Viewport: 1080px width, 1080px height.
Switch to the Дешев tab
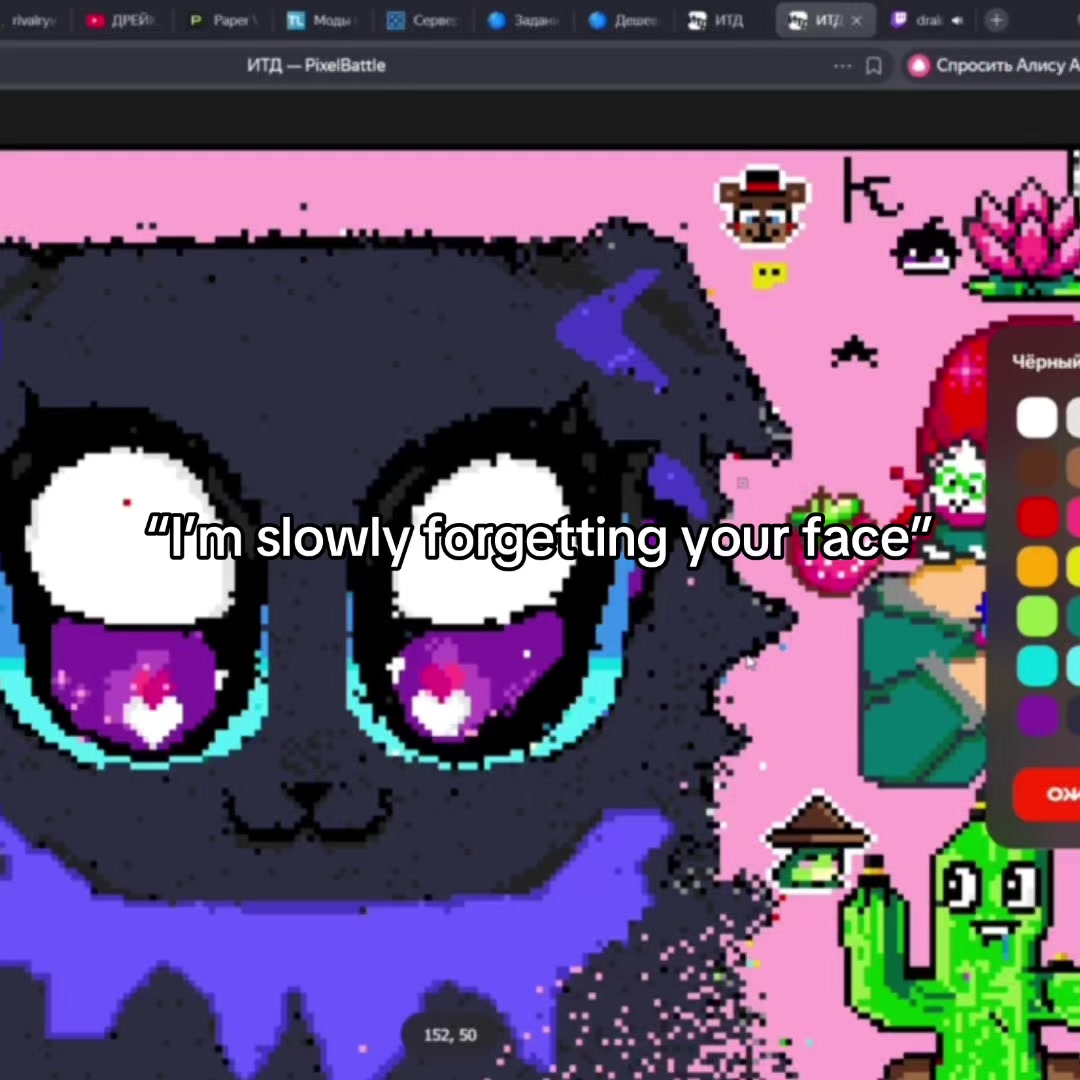[x=624, y=21]
